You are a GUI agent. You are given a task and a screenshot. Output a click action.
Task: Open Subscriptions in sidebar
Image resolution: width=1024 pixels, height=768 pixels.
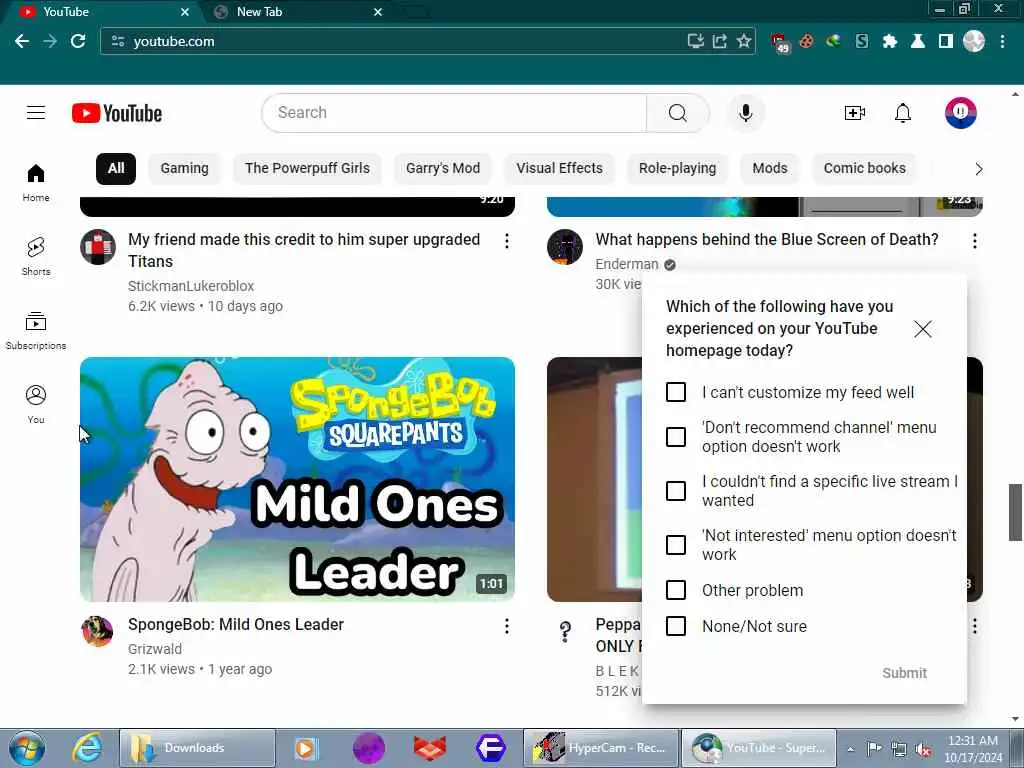click(x=36, y=331)
